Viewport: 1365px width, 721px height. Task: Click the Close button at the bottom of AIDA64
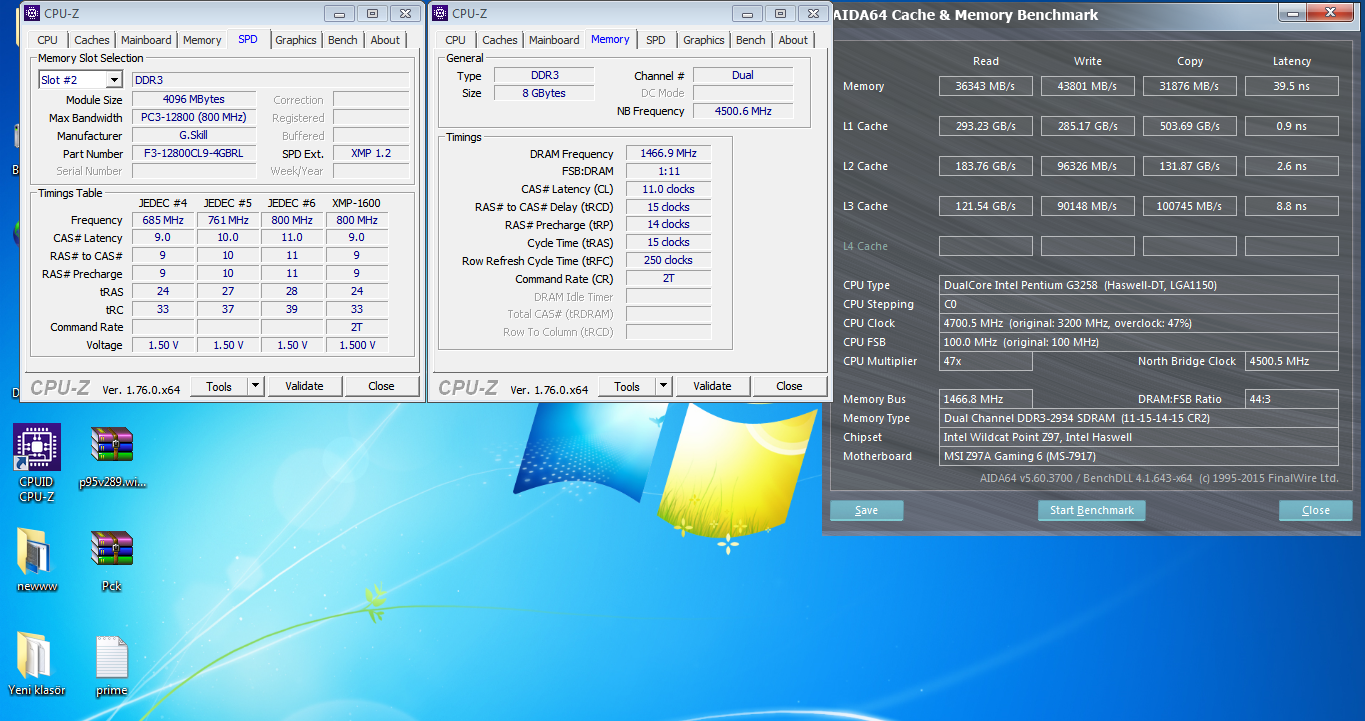click(1316, 510)
